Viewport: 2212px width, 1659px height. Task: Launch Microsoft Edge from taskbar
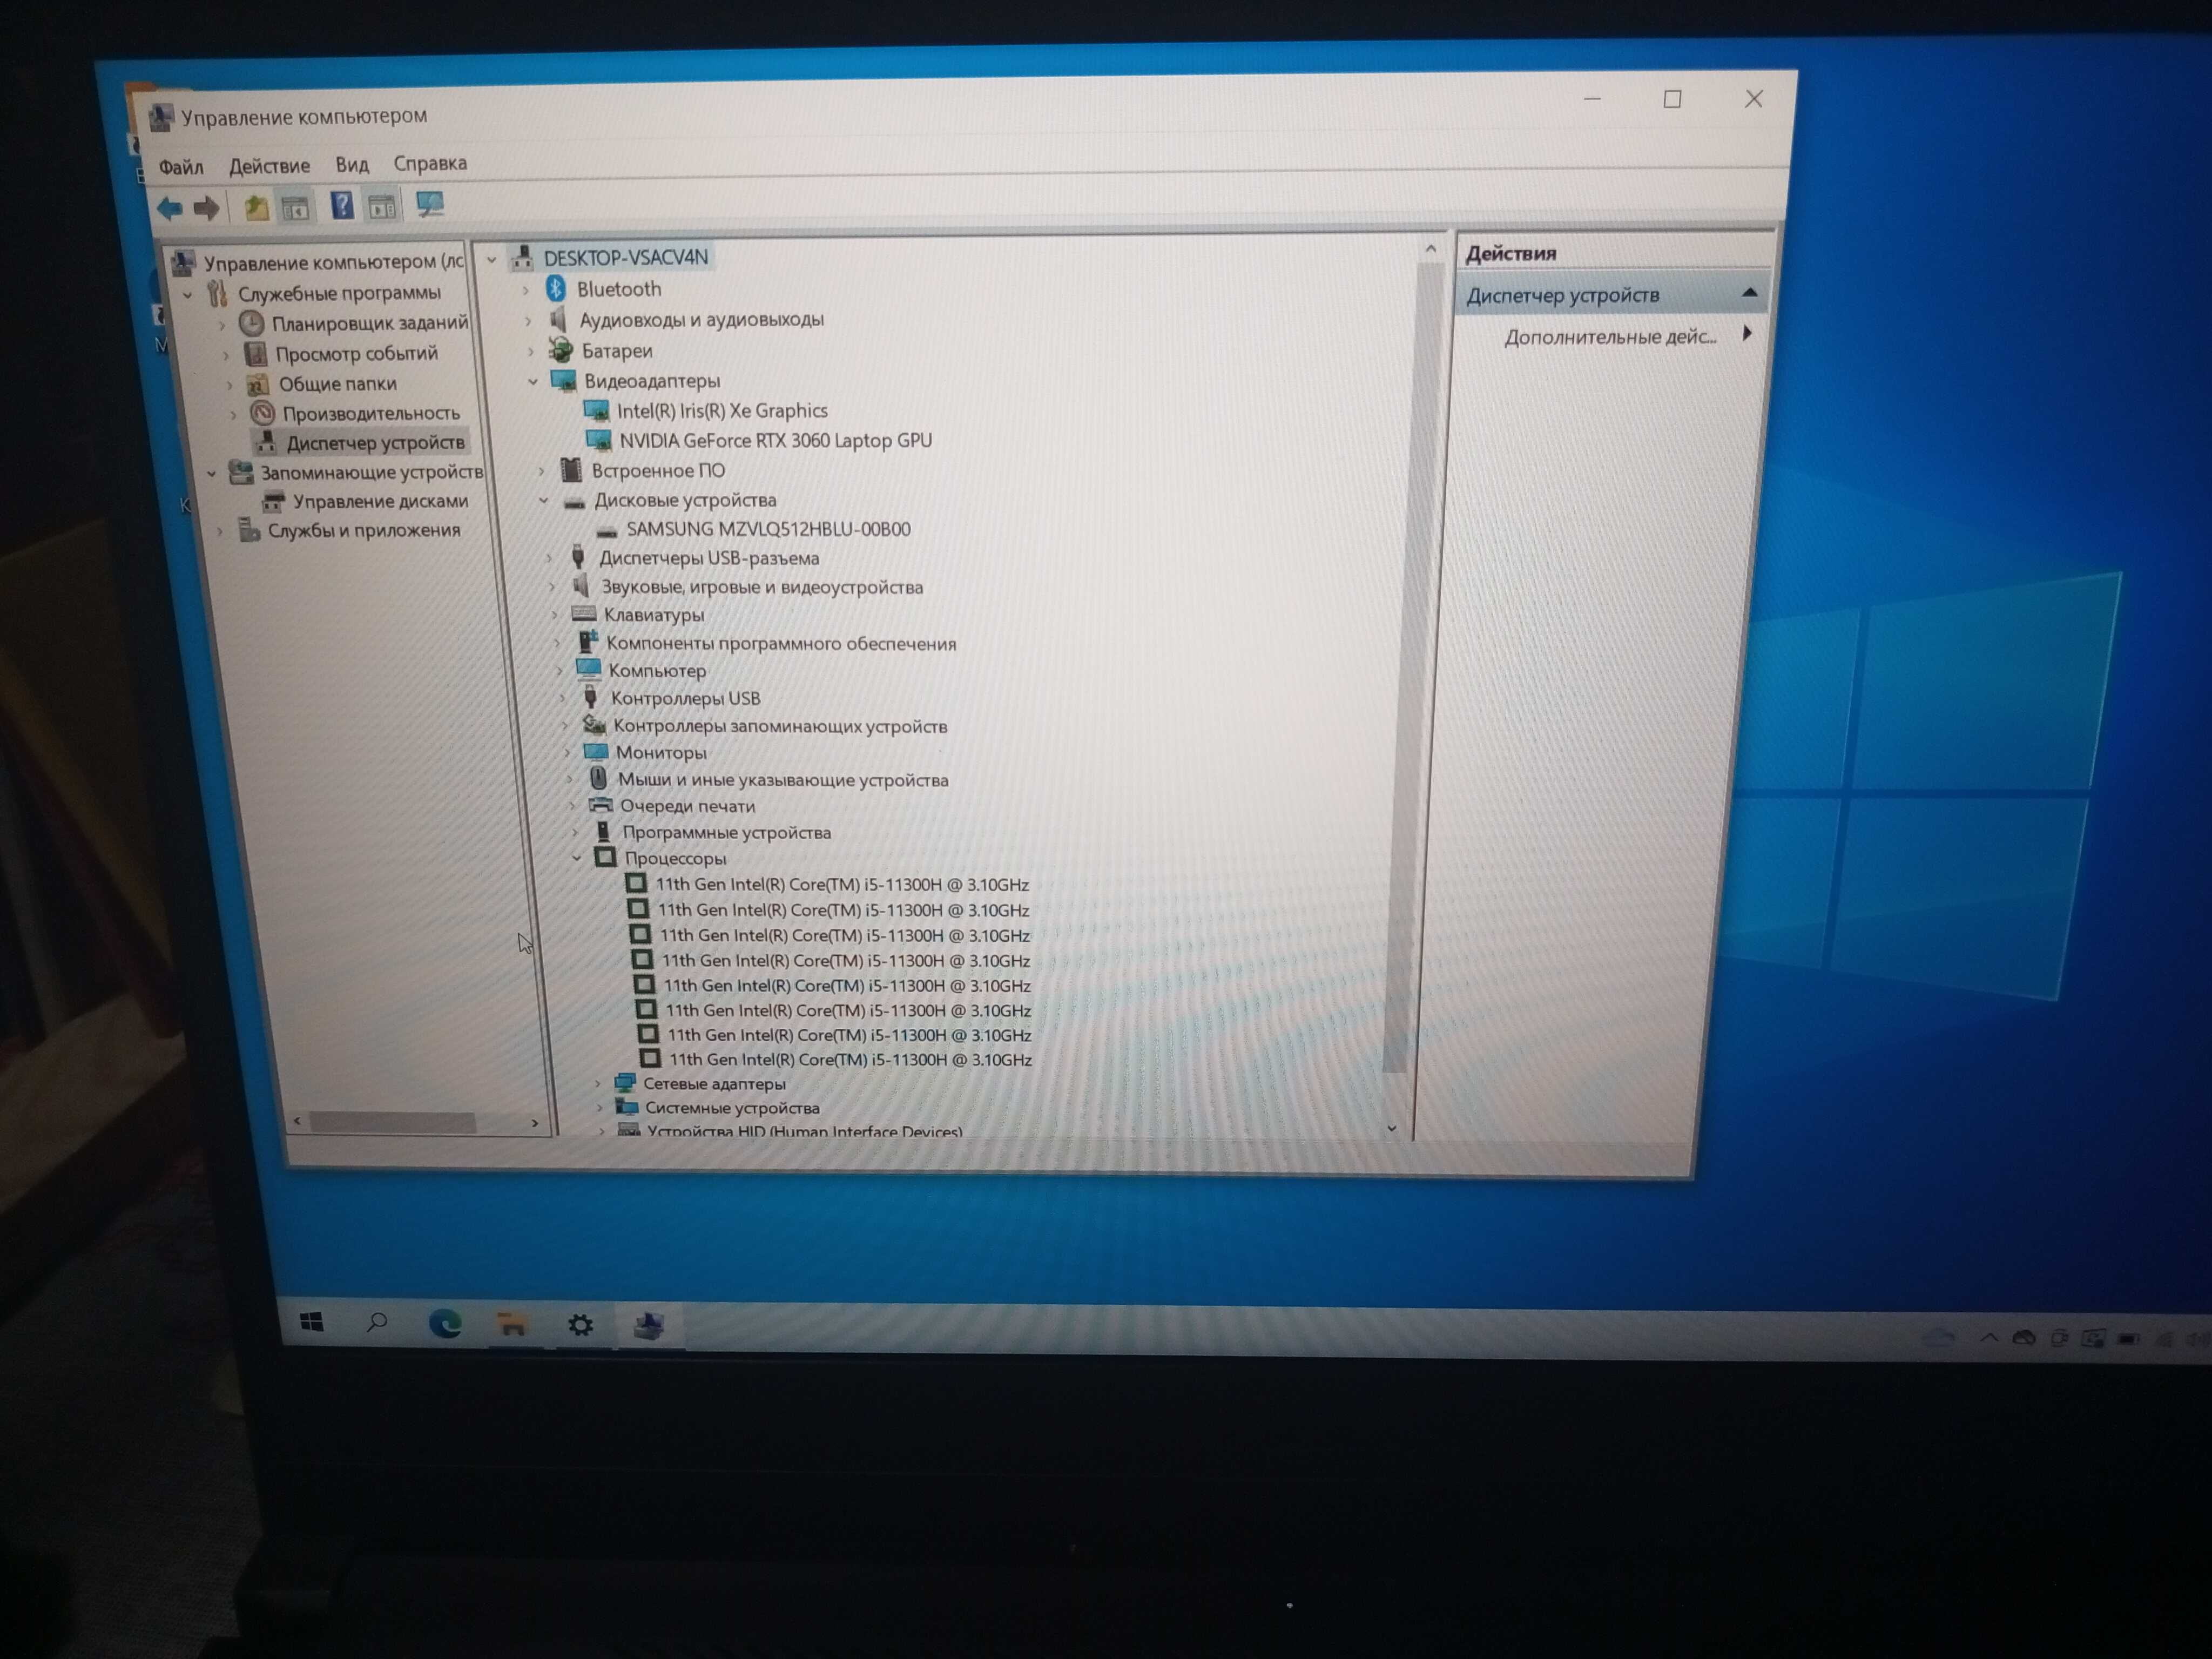click(445, 1324)
